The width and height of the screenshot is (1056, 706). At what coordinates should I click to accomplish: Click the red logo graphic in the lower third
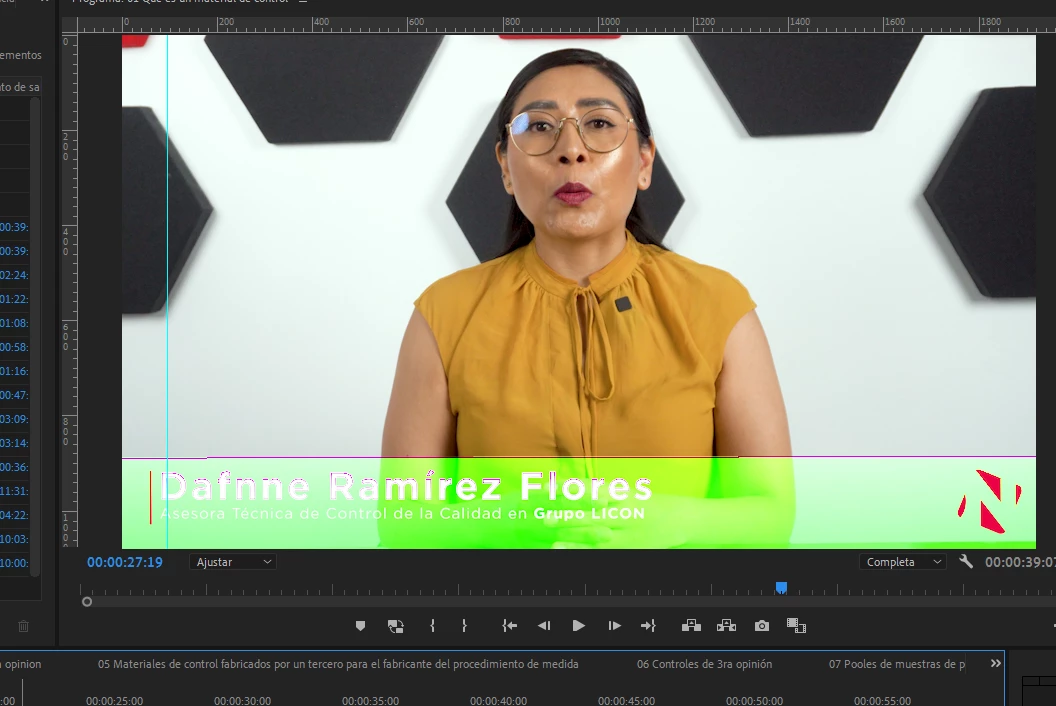[x=989, y=501]
